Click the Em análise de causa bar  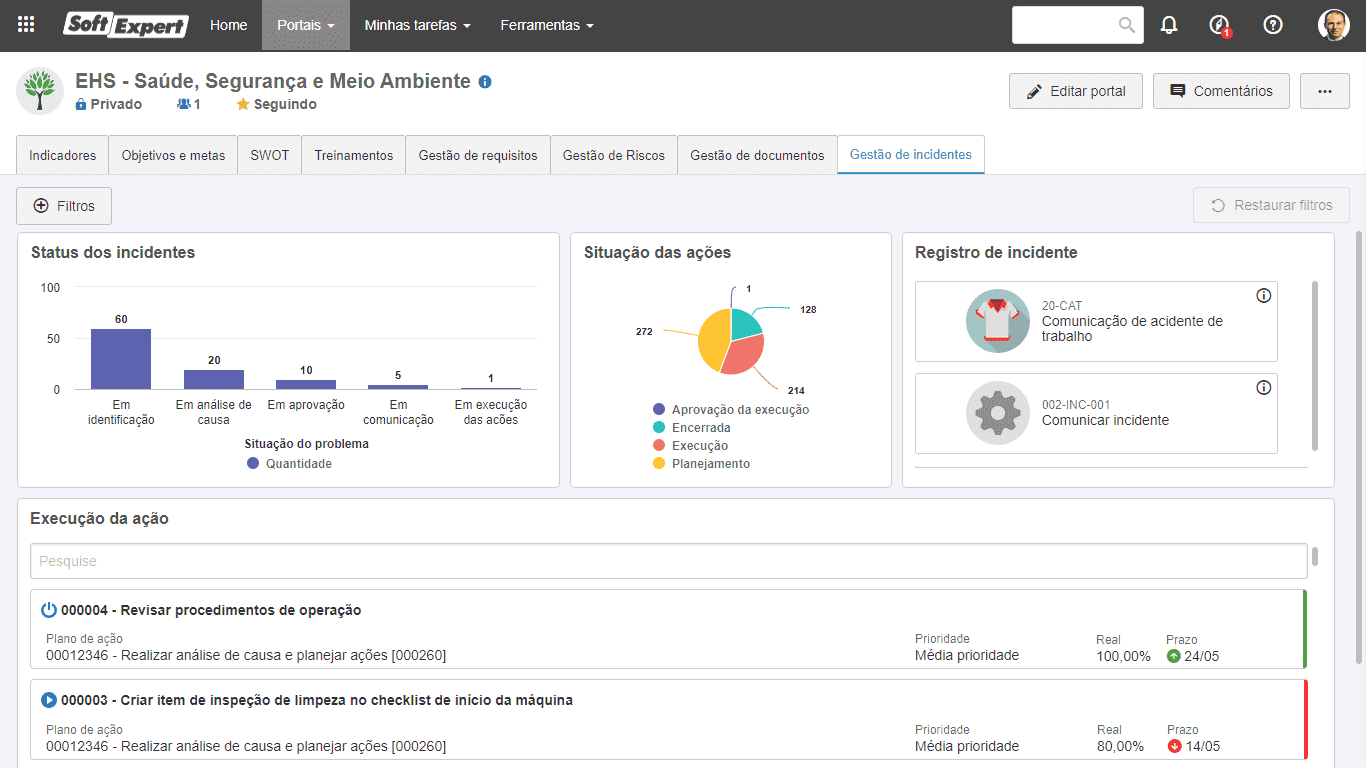pyautogui.click(x=214, y=379)
